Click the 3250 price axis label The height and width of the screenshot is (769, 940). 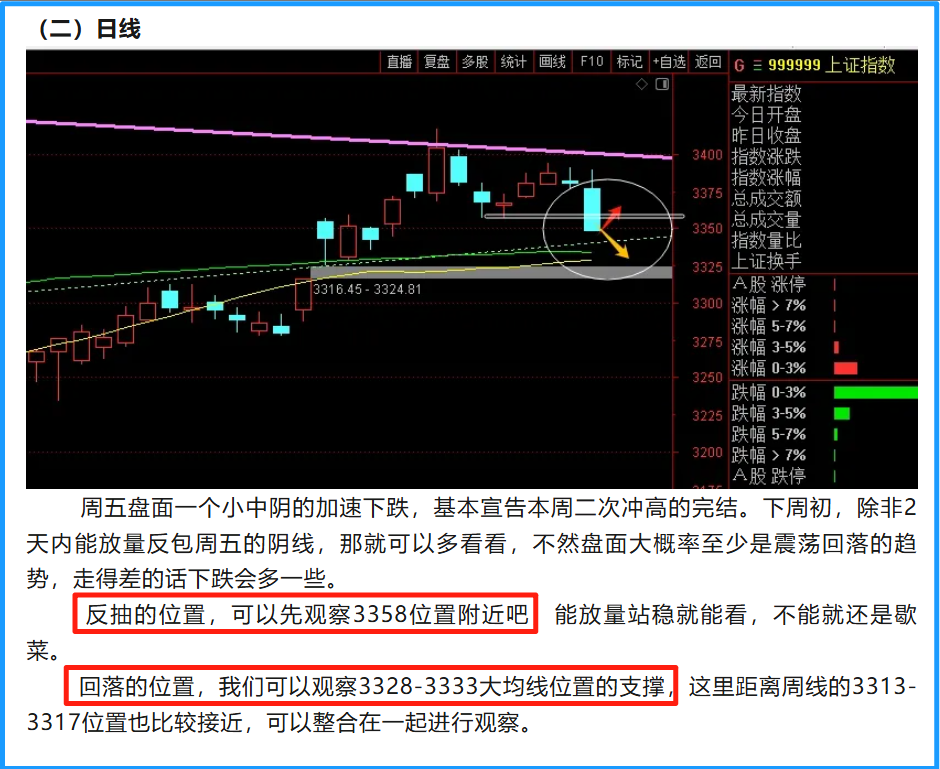(x=707, y=378)
